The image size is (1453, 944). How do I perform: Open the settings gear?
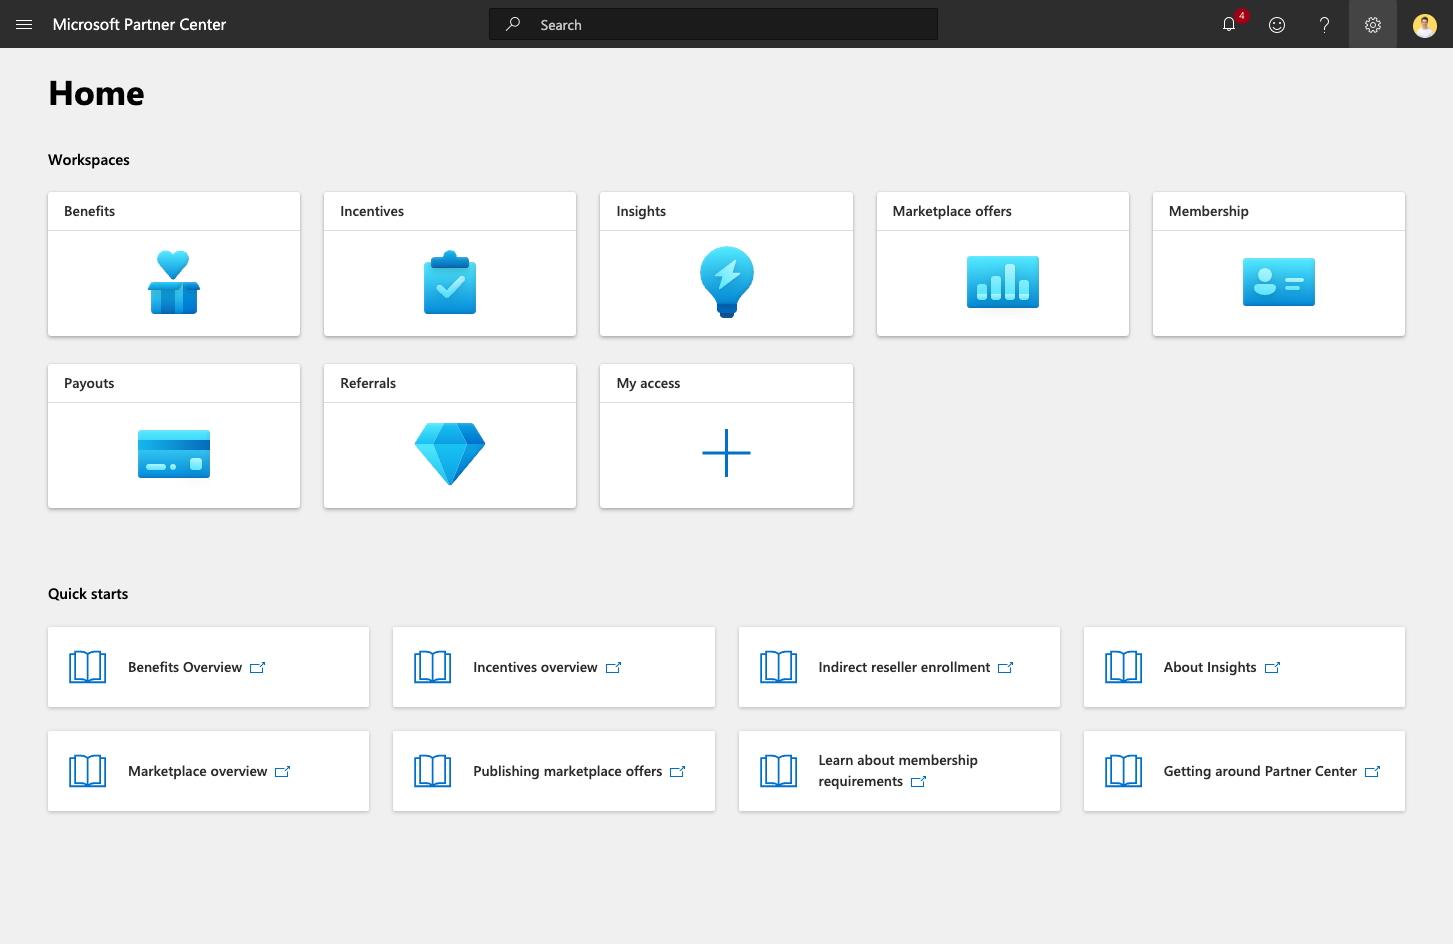(x=1373, y=24)
